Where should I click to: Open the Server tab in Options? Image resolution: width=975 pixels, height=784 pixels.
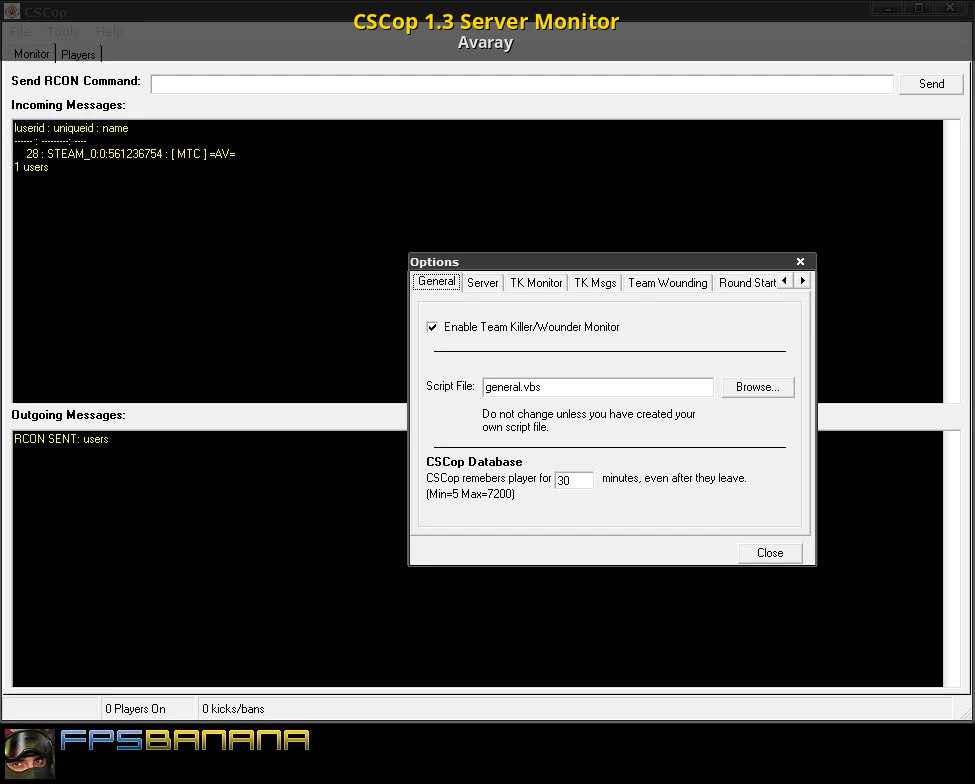(x=482, y=283)
